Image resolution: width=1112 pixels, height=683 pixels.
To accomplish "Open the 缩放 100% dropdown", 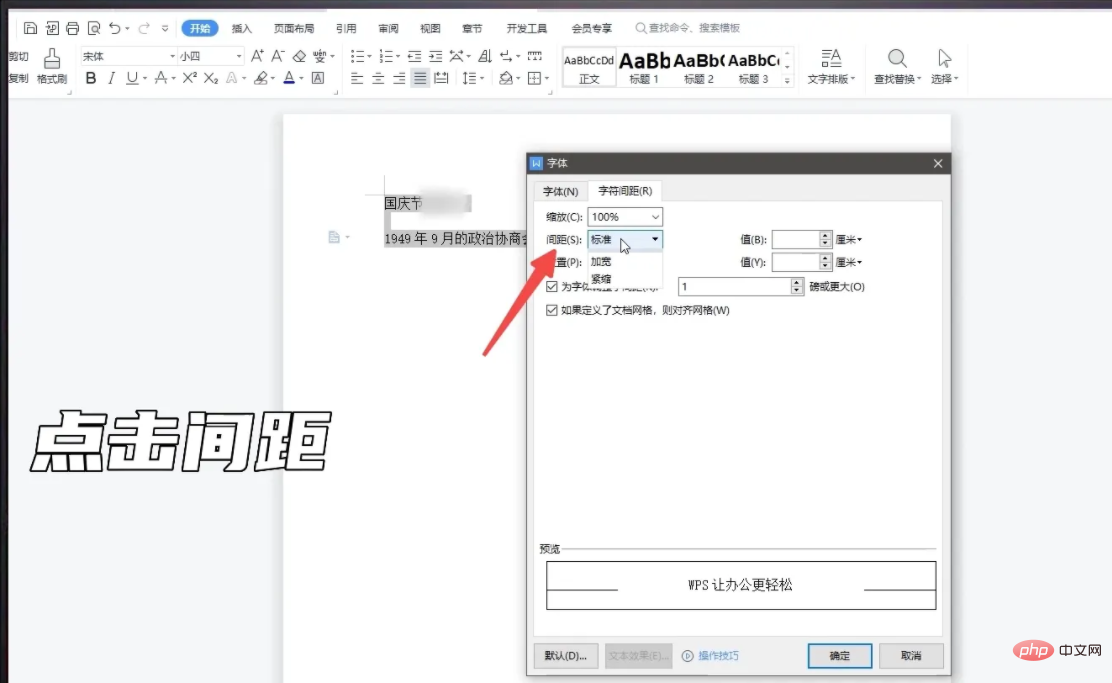I will [x=652, y=216].
